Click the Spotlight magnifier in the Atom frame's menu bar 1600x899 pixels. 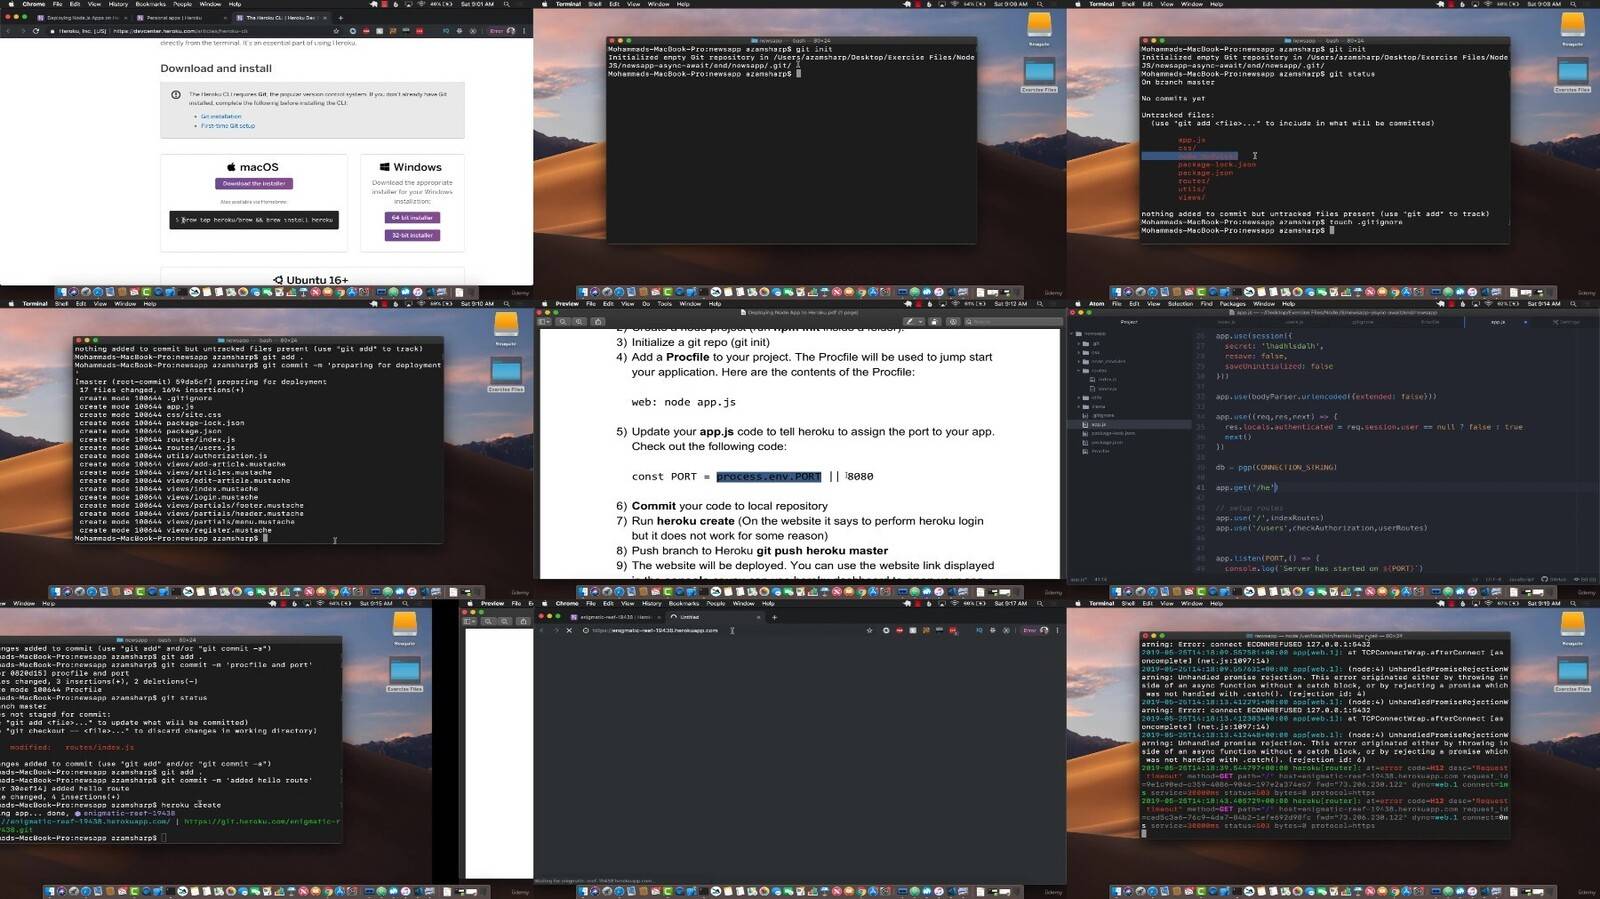1573,304
